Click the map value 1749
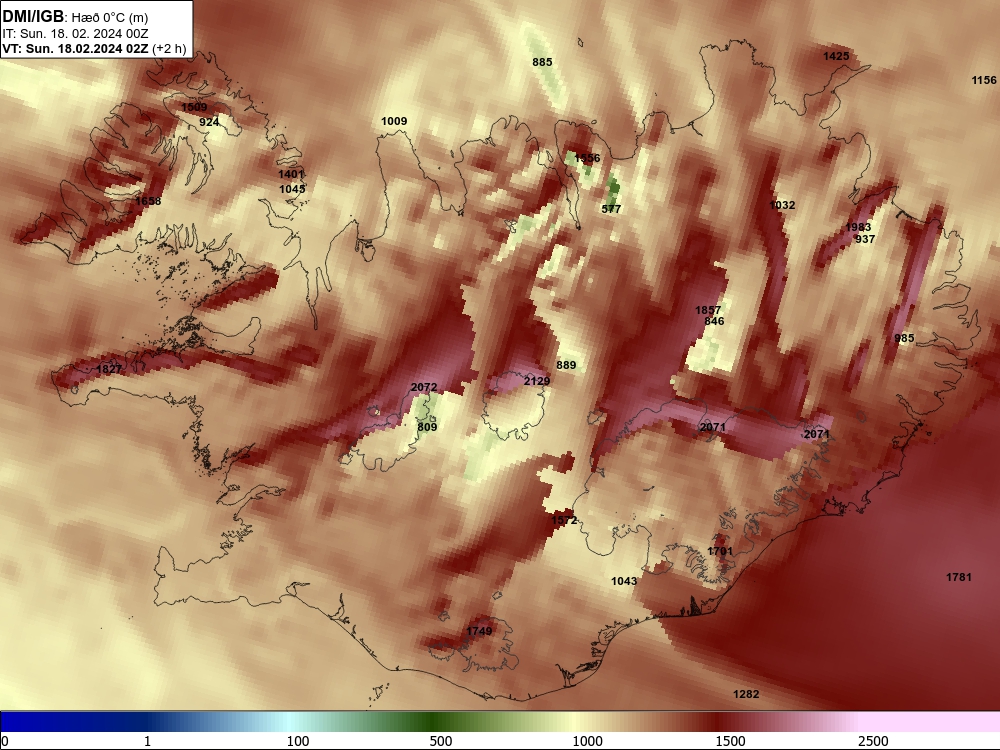 [x=479, y=631]
